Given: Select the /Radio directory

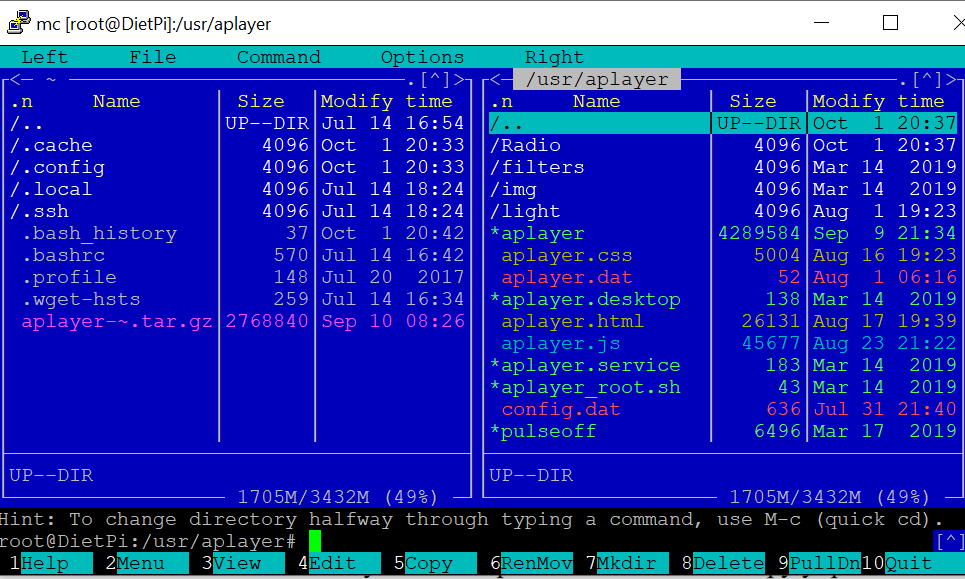Looking at the screenshot, I should (525, 145).
